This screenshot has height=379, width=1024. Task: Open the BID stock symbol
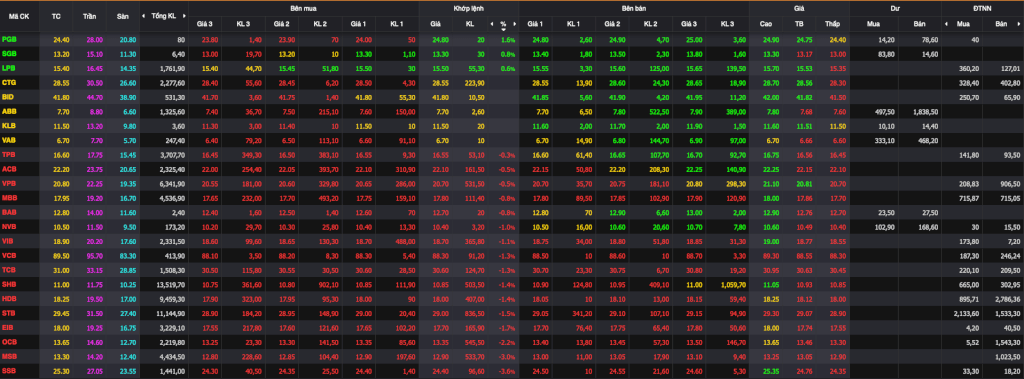pyautogui.click(x=8, y=97)
